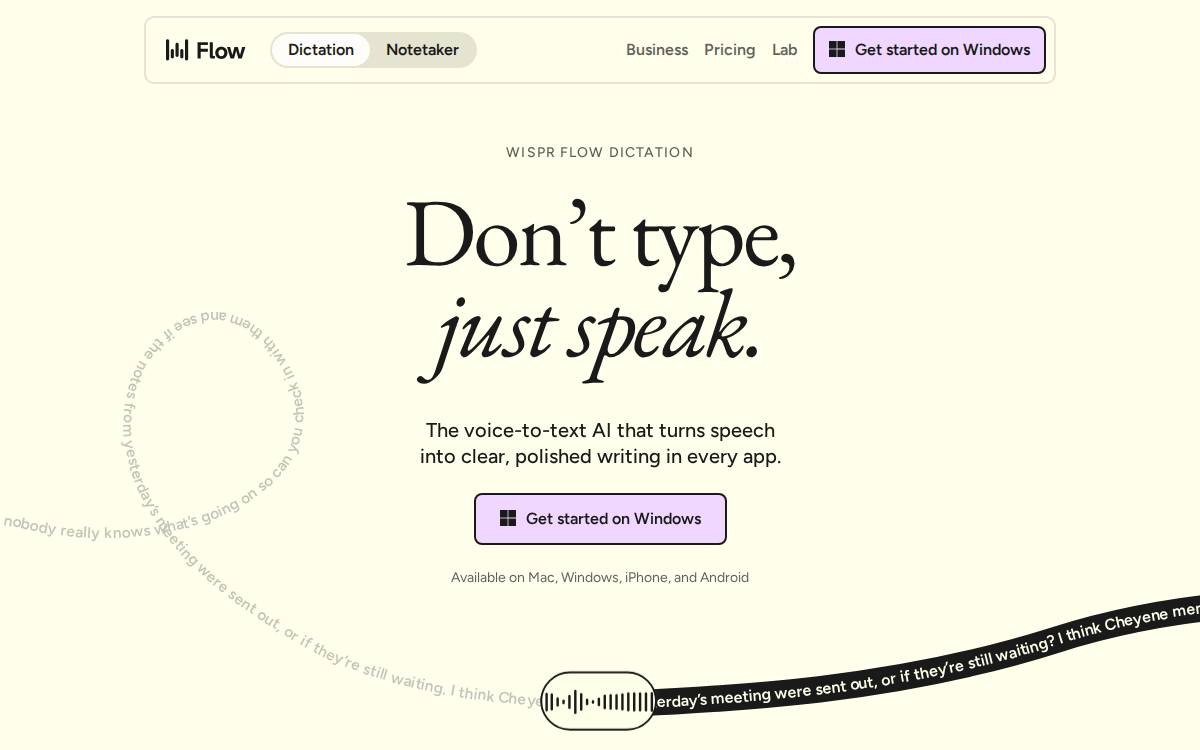Click the Flow wordmark text in the header

(221, 50)
